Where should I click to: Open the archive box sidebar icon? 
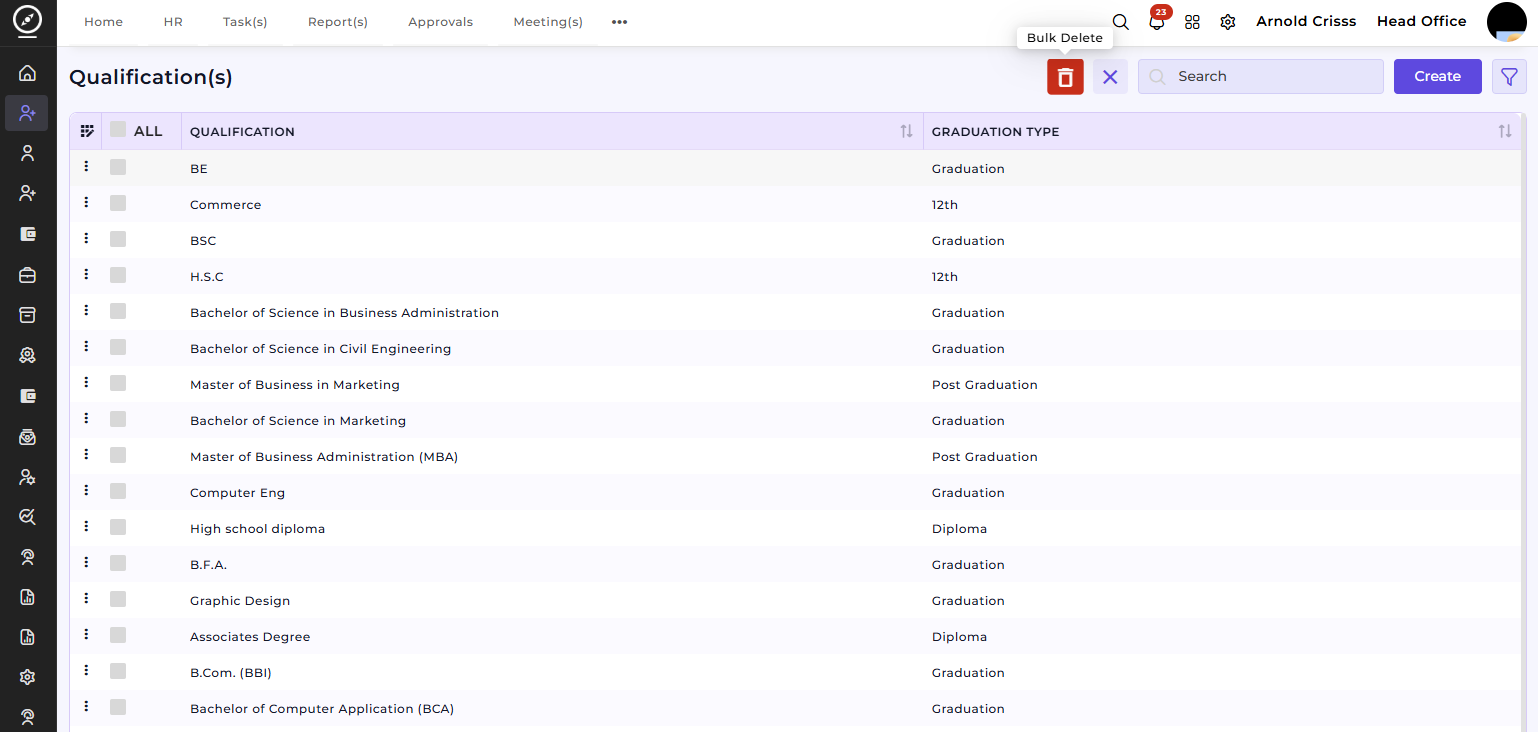point(27,315)
